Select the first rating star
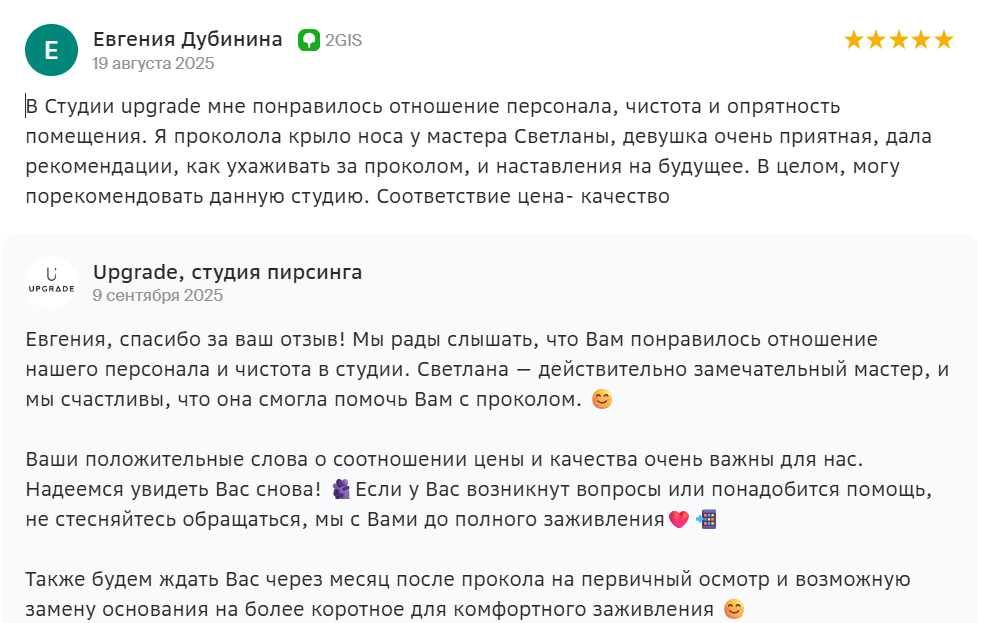Screen dimensions: 981x623 854,40
